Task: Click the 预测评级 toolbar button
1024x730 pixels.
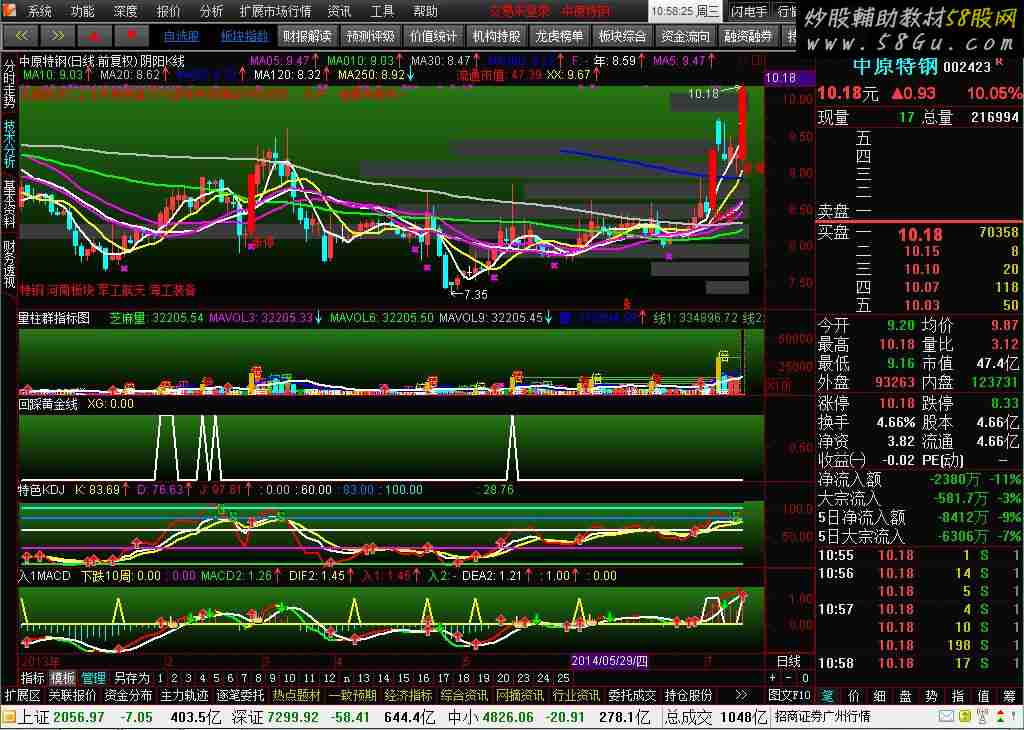Action: (x=370, y=37)
